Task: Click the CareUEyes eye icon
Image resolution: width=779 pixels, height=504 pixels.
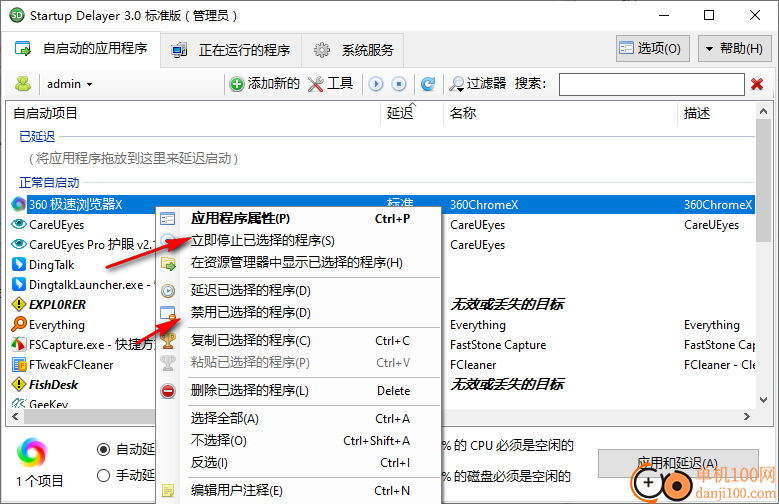Action: click(19, 224)
